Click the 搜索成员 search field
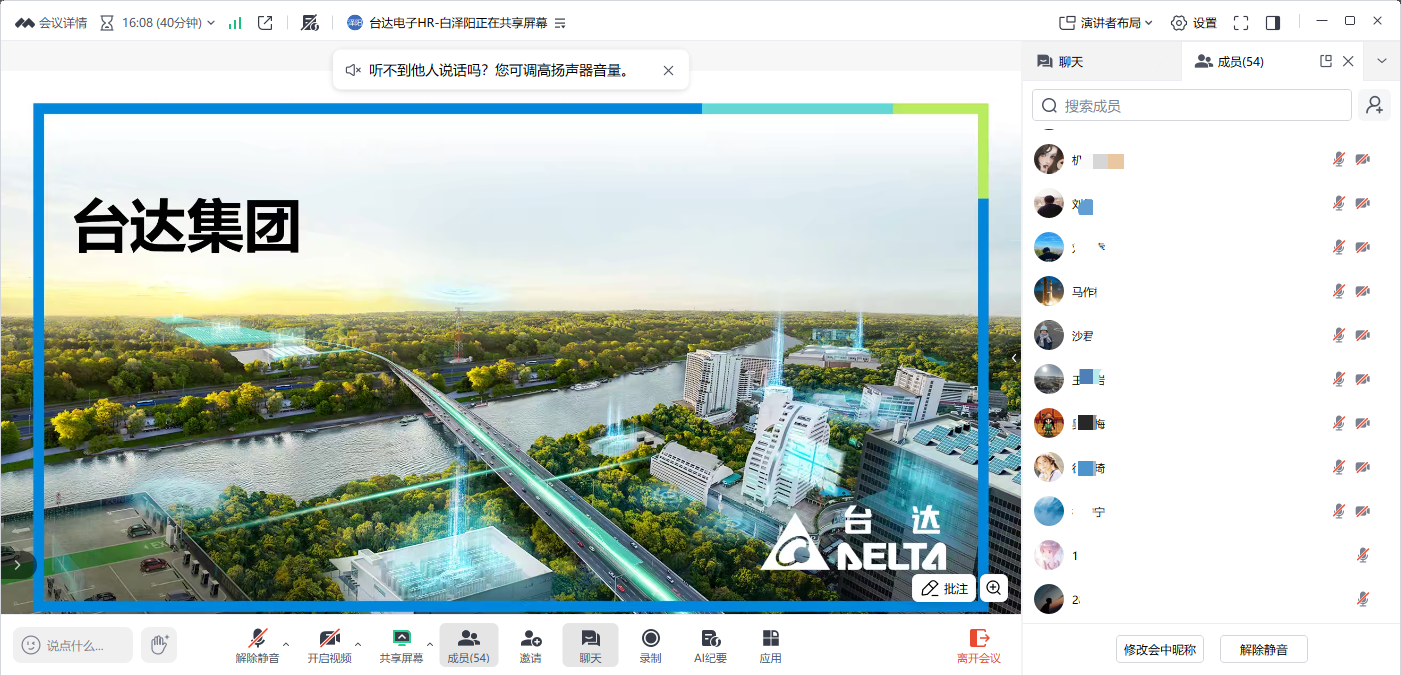Viewport: 1401px width, 676px height. pos(1193,105)
